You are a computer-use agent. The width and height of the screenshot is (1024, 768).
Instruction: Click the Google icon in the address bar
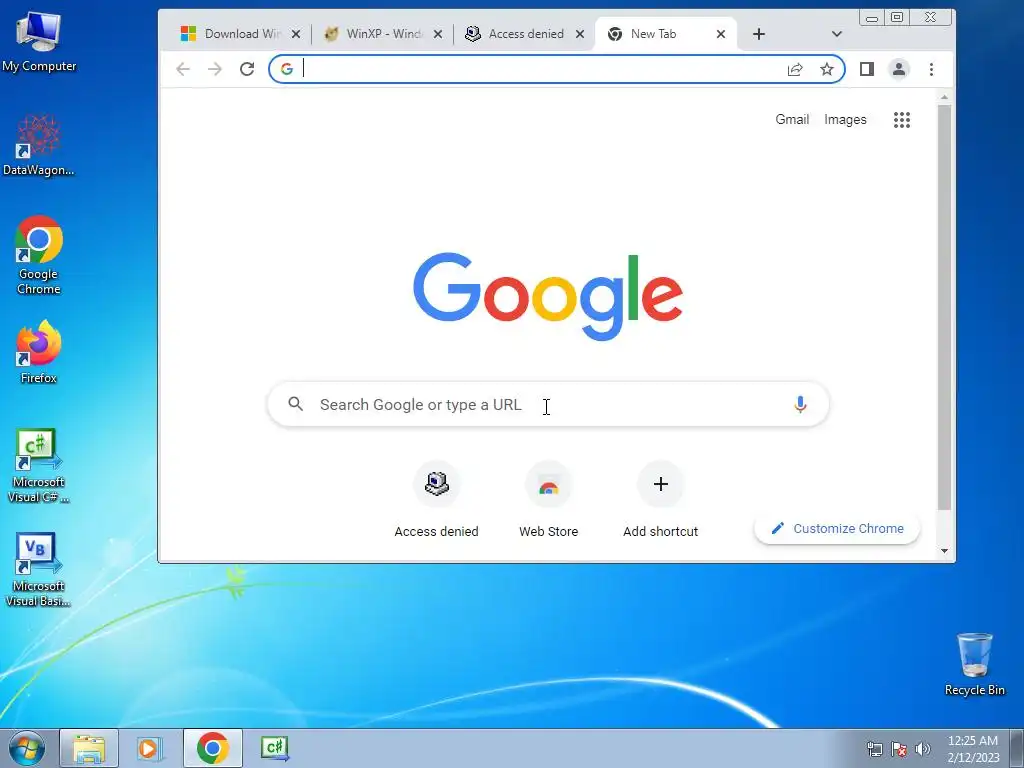click(287, 69)
